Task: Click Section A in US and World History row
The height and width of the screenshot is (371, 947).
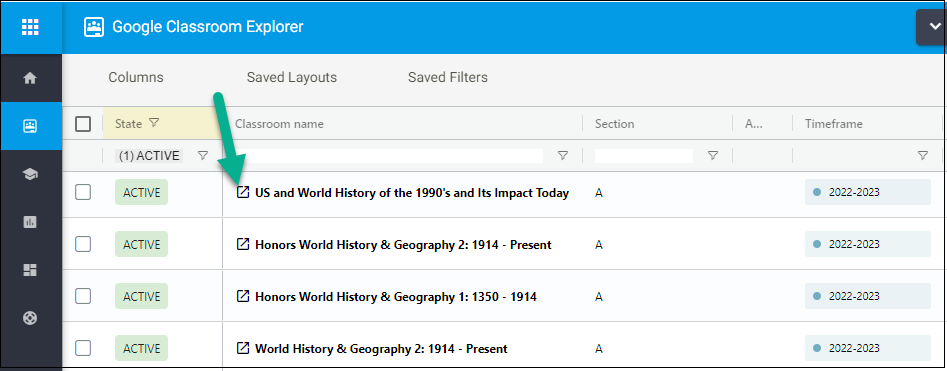Action: [x=599, y=193]
